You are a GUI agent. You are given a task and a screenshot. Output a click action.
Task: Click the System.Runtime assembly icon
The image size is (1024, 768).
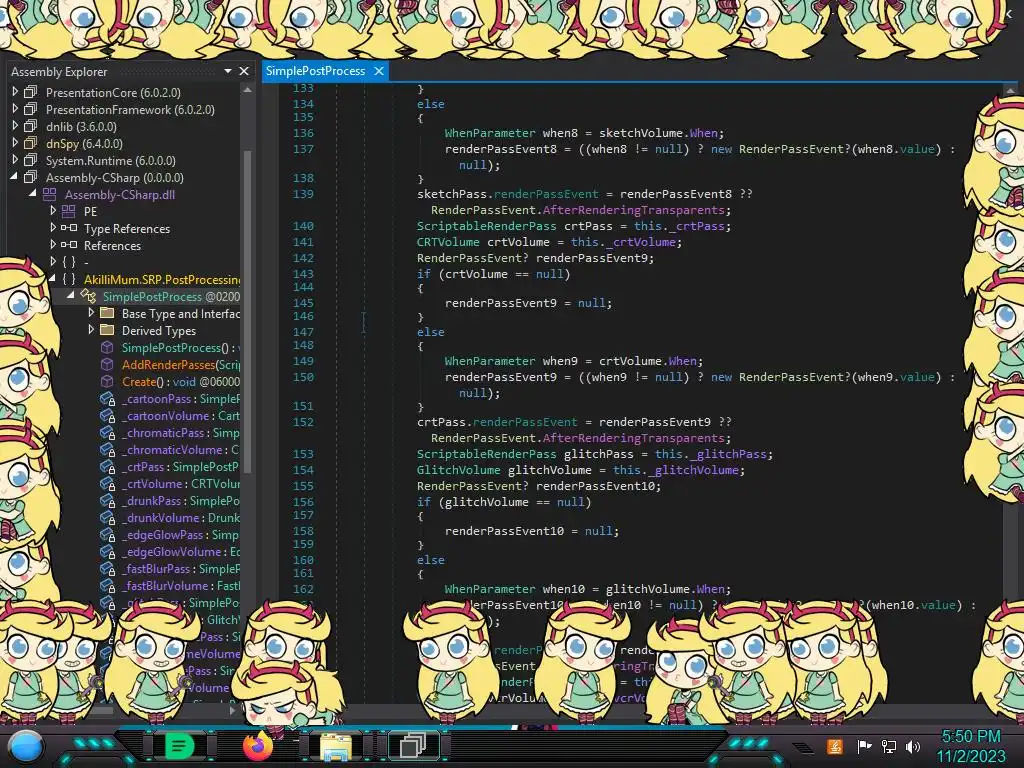click(31, 160)
